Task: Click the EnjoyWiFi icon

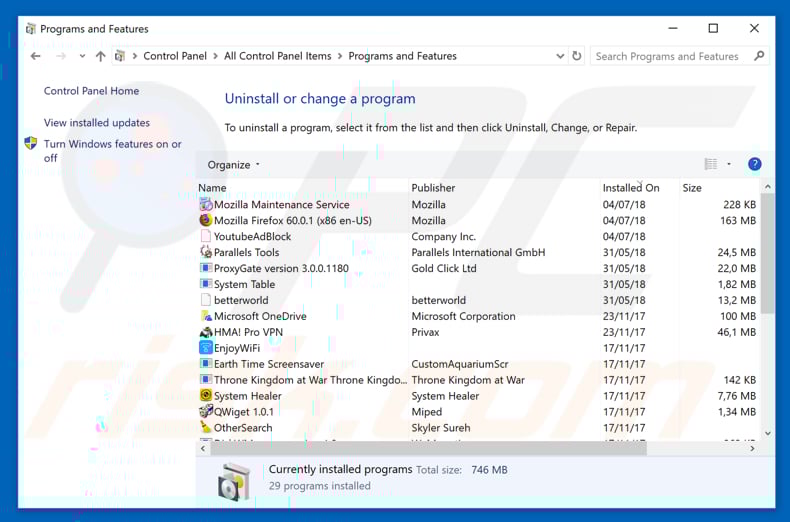Action: point(206,348)
